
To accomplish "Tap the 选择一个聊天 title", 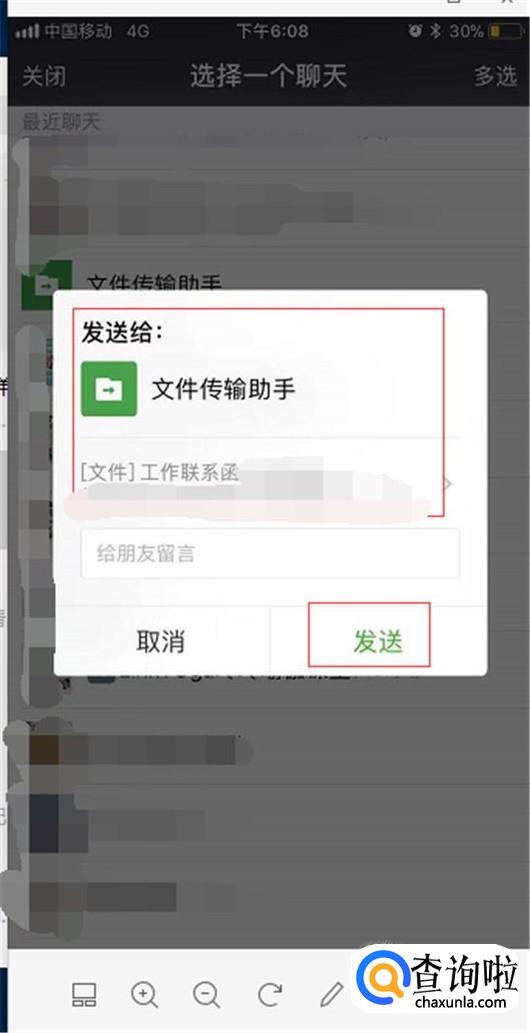I will point(268,76).
